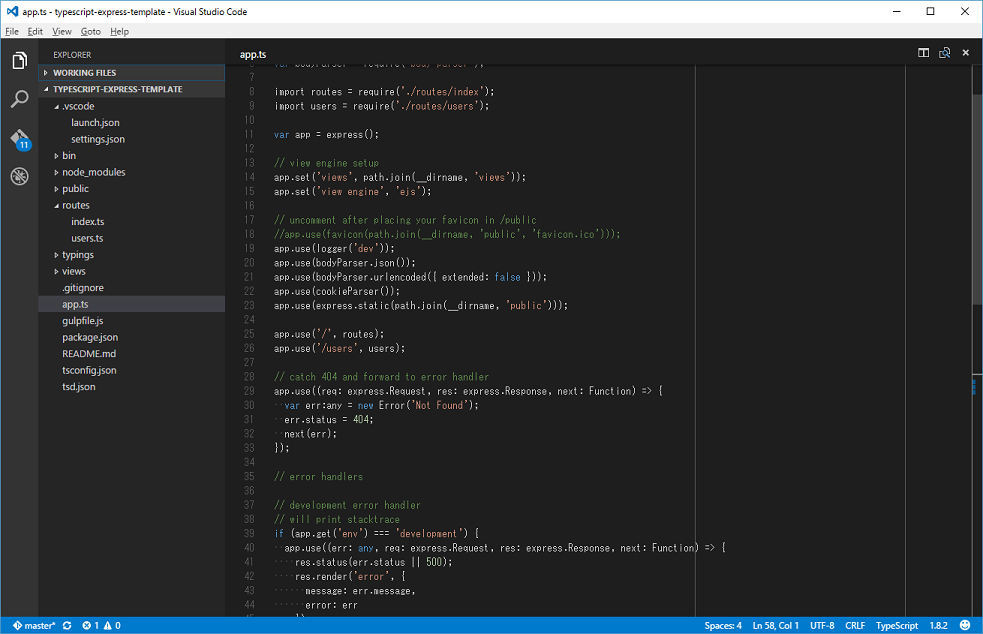Change the UTF-8 file encoding
This screenshot has width=983, height=634.
tap(822, 625)
